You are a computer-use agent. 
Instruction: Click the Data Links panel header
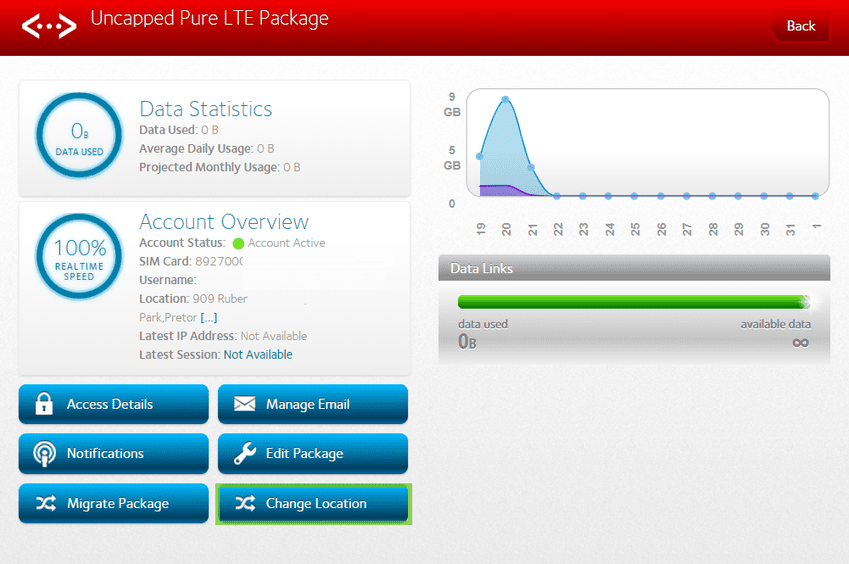(x=634, y=268)
